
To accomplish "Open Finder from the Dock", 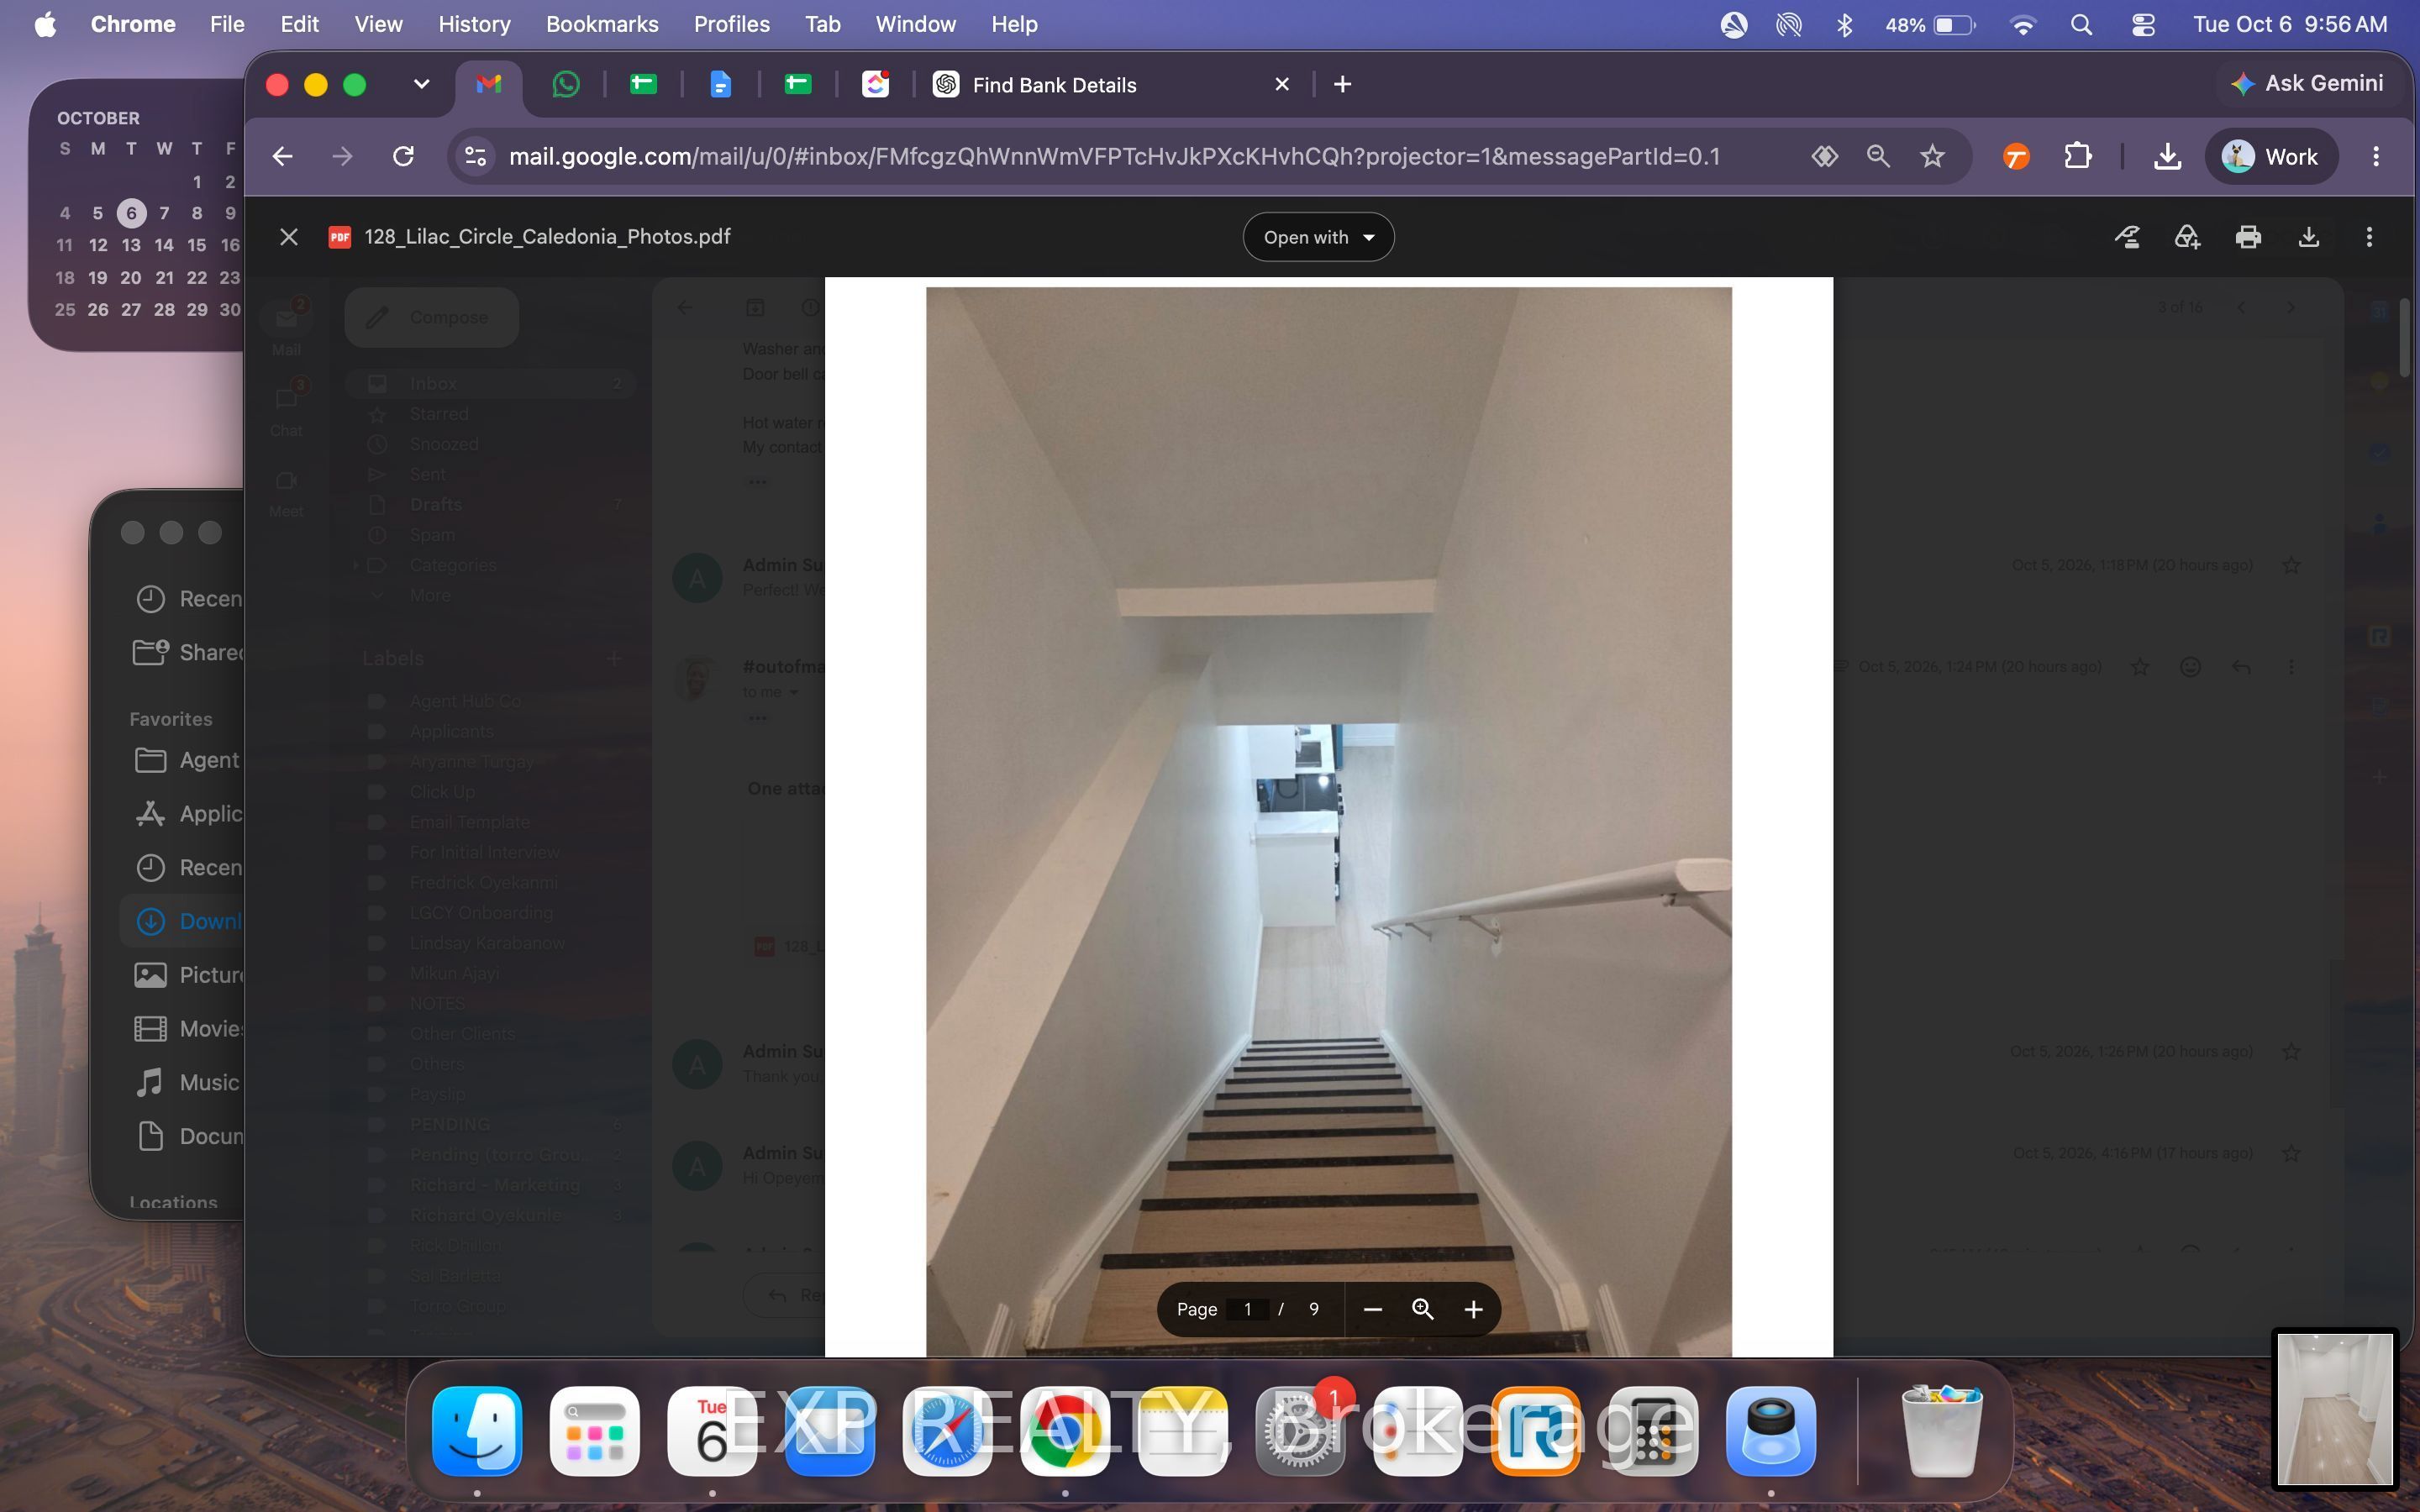I will point(477,1431).
